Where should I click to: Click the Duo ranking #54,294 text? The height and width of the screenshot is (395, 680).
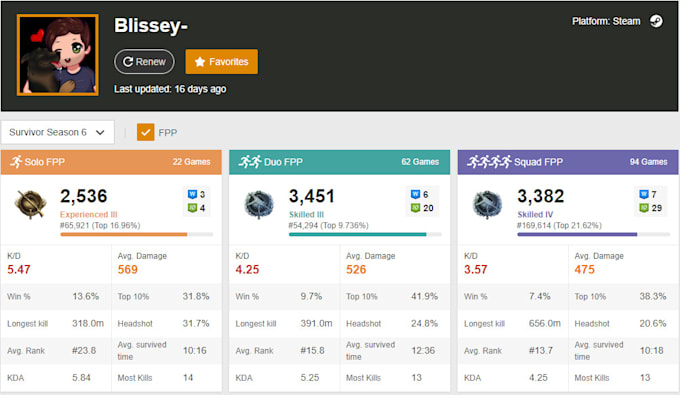click(329, 225)
